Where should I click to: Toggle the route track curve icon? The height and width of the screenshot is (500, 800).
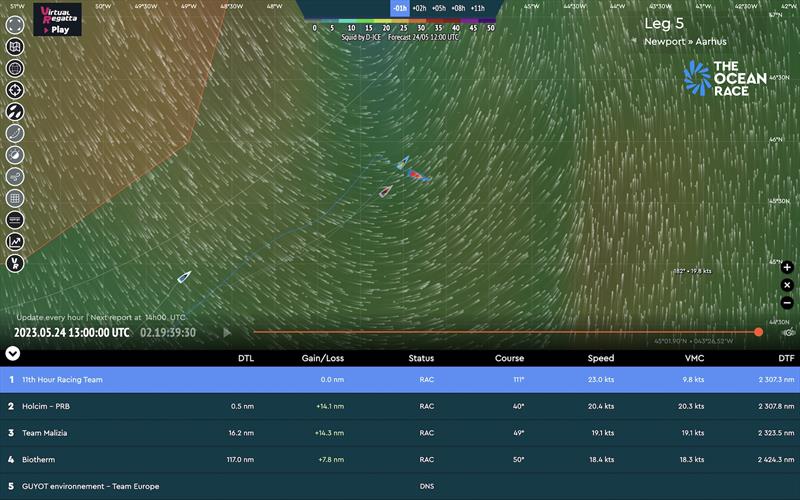(15, 133)
